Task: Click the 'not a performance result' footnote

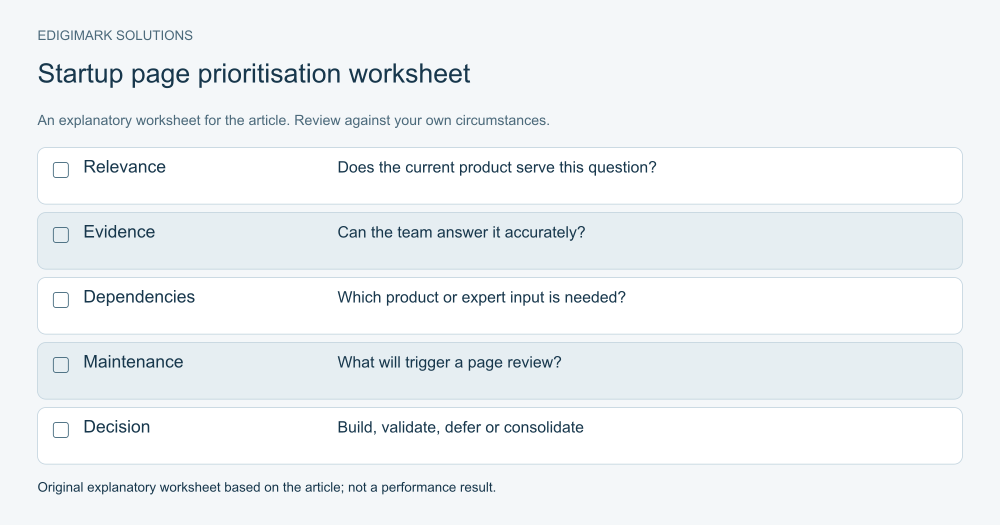Action: (422, 487)
